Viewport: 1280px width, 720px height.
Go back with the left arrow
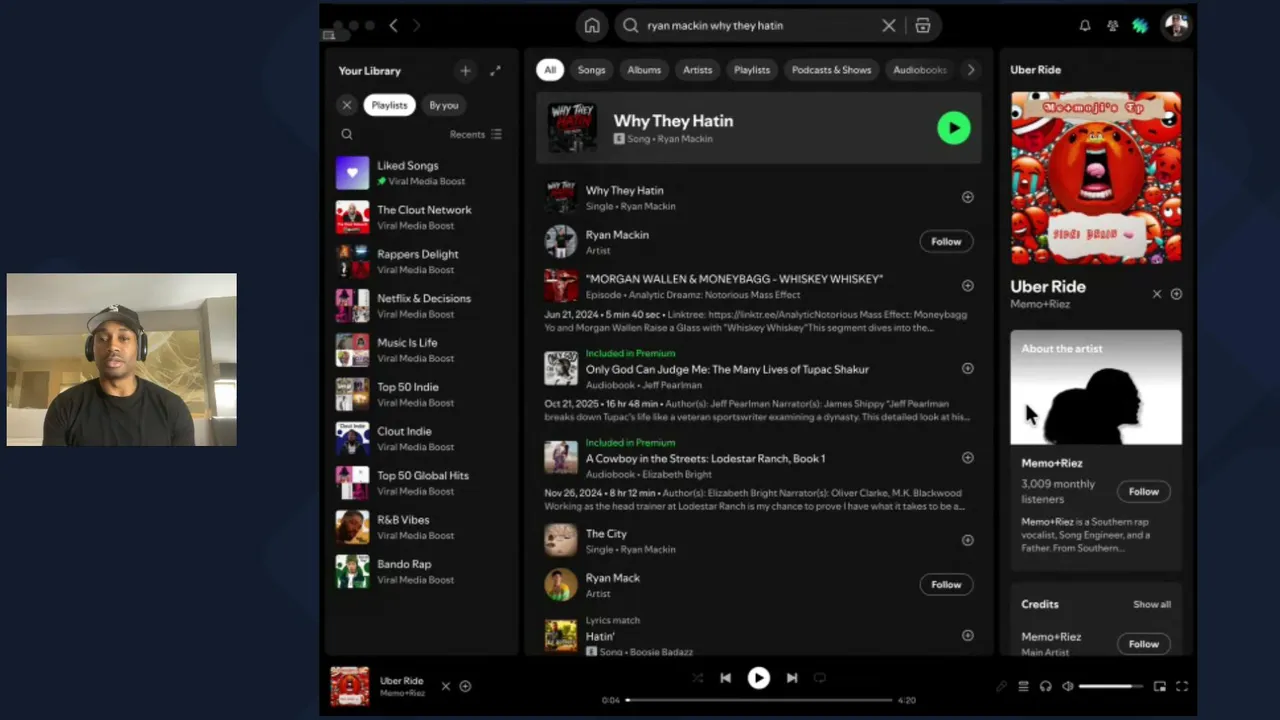(393, 26)
